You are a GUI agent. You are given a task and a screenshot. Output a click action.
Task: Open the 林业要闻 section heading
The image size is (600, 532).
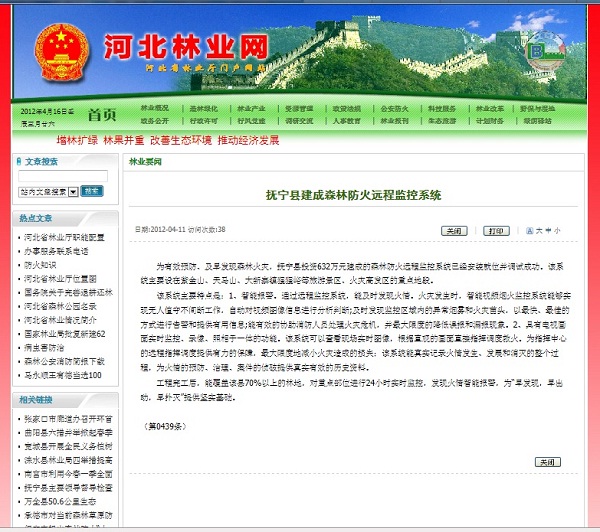click(x=145, y=162)
